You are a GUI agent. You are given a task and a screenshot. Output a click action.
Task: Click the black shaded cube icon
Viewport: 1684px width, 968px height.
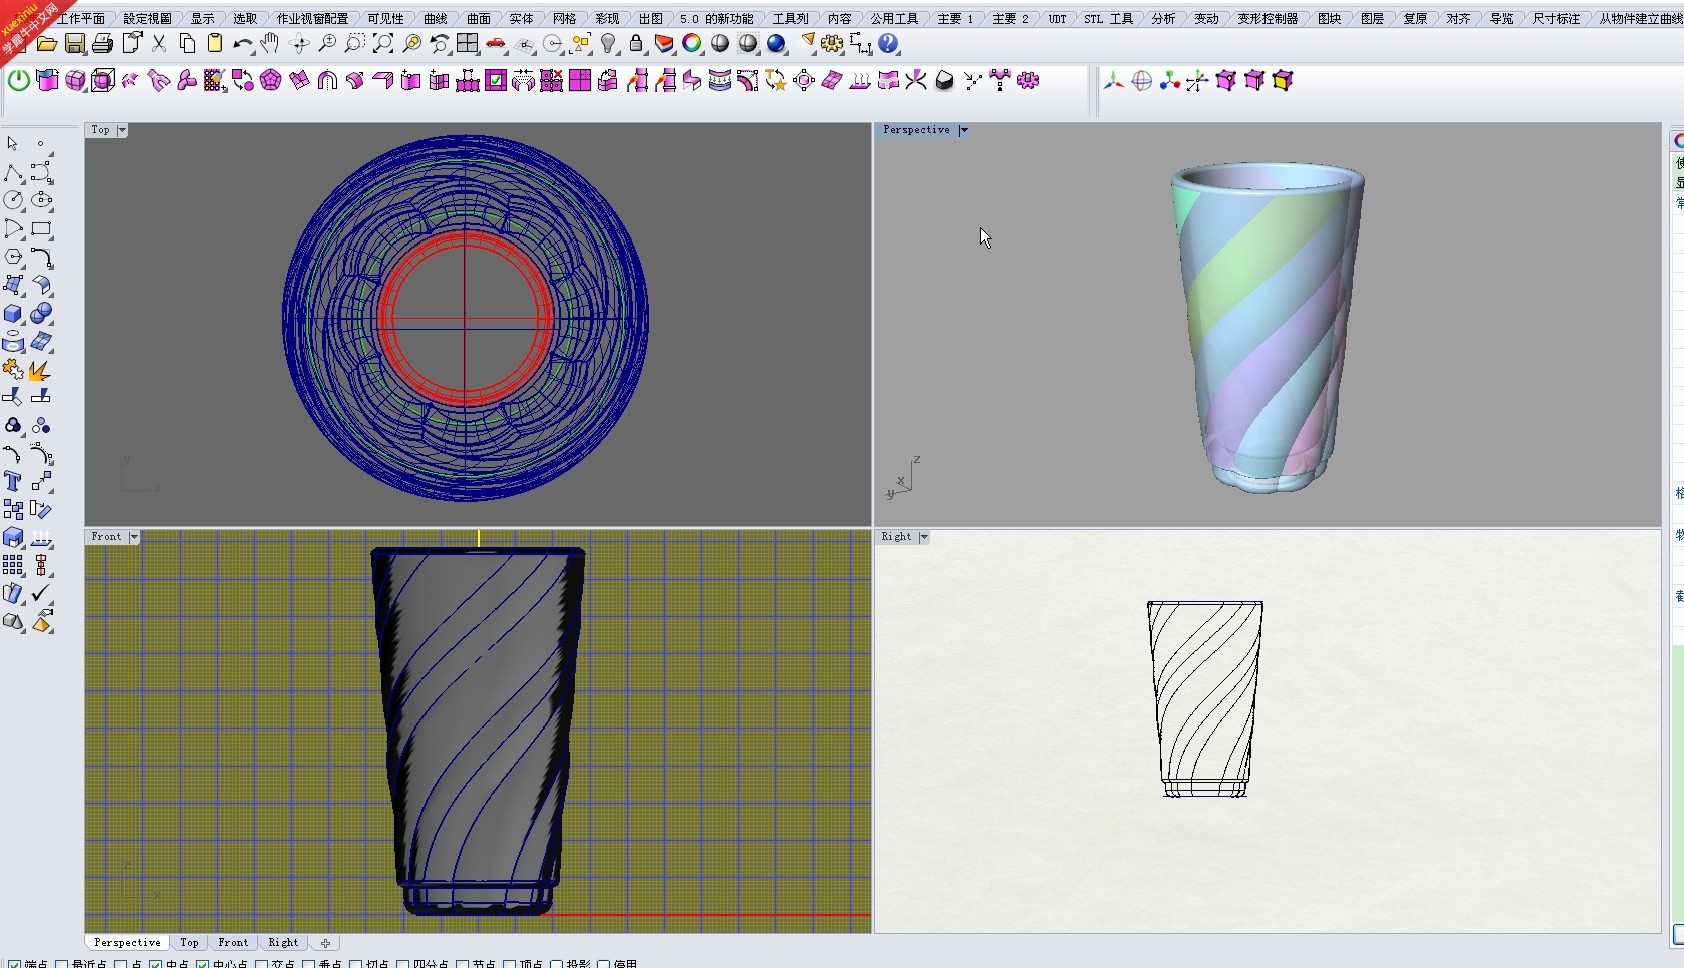pyautogui.click(x=944, y=81)
